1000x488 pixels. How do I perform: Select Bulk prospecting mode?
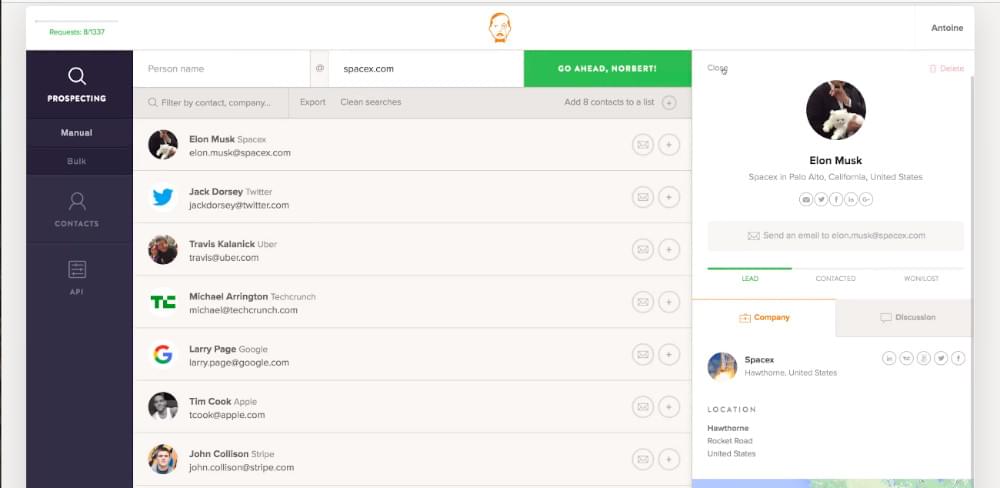coord(77,161)
